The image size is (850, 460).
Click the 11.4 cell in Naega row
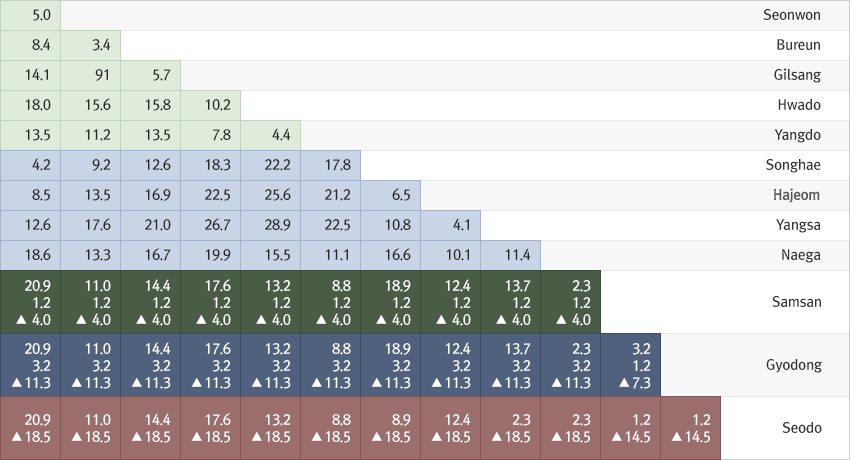coord(511,255)
